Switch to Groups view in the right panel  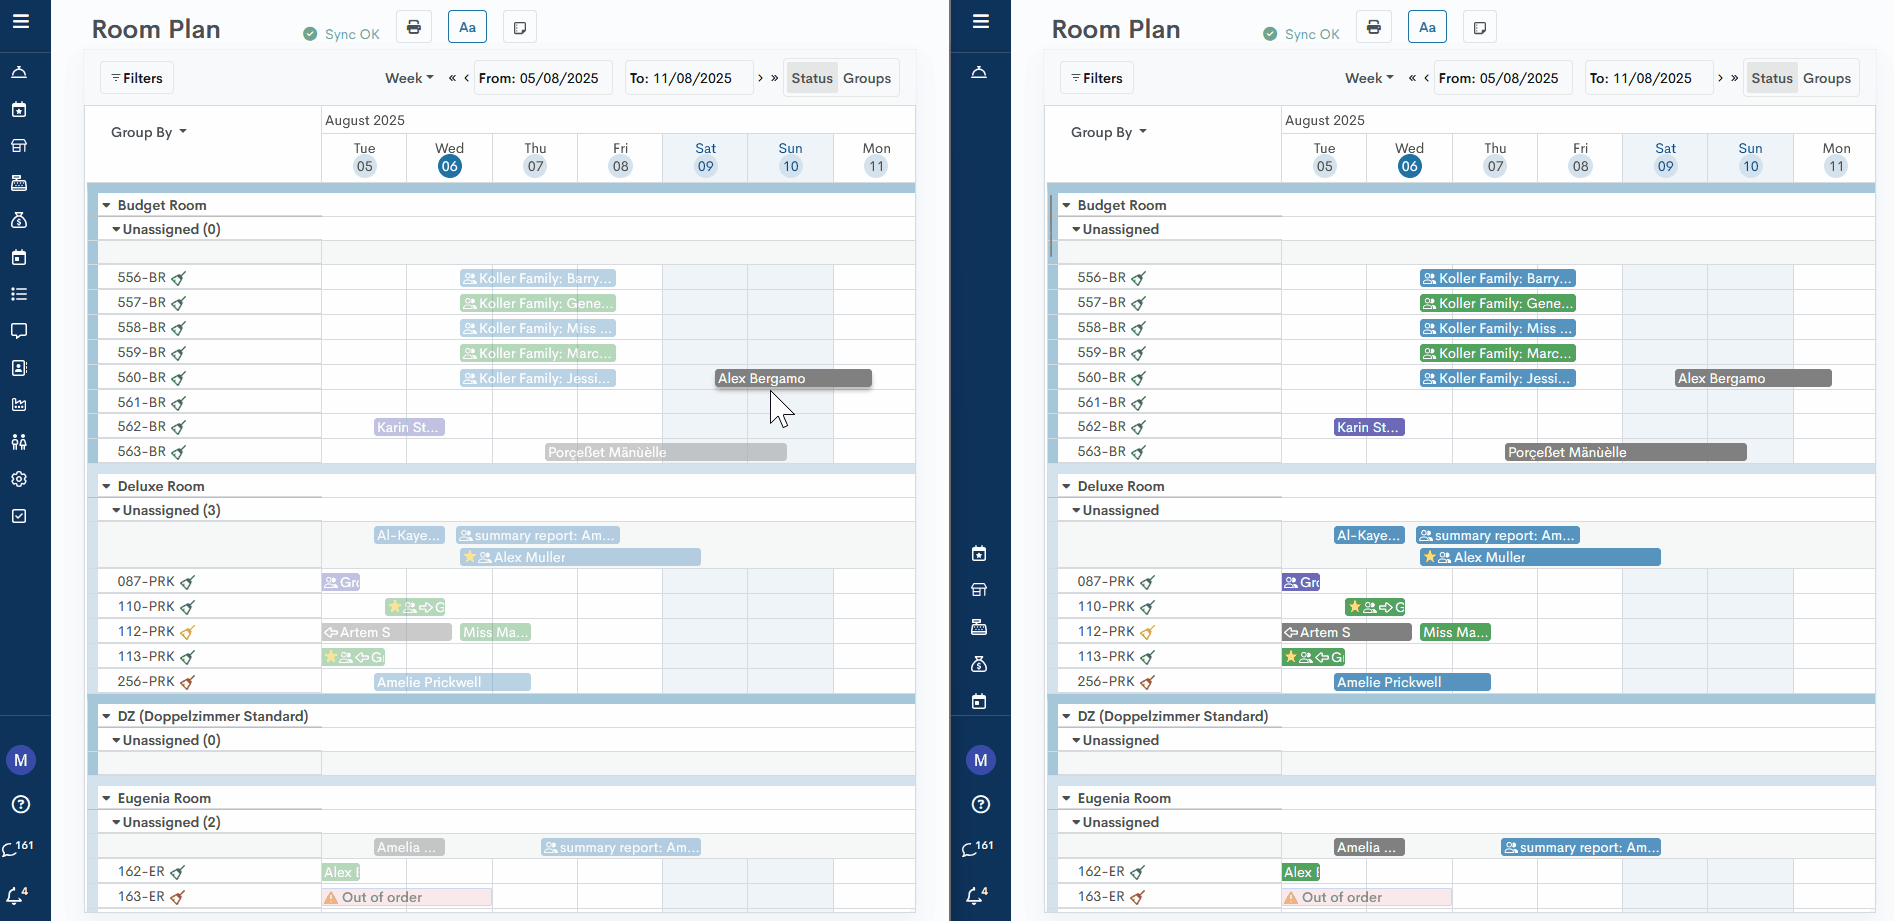coord(1826,78)
